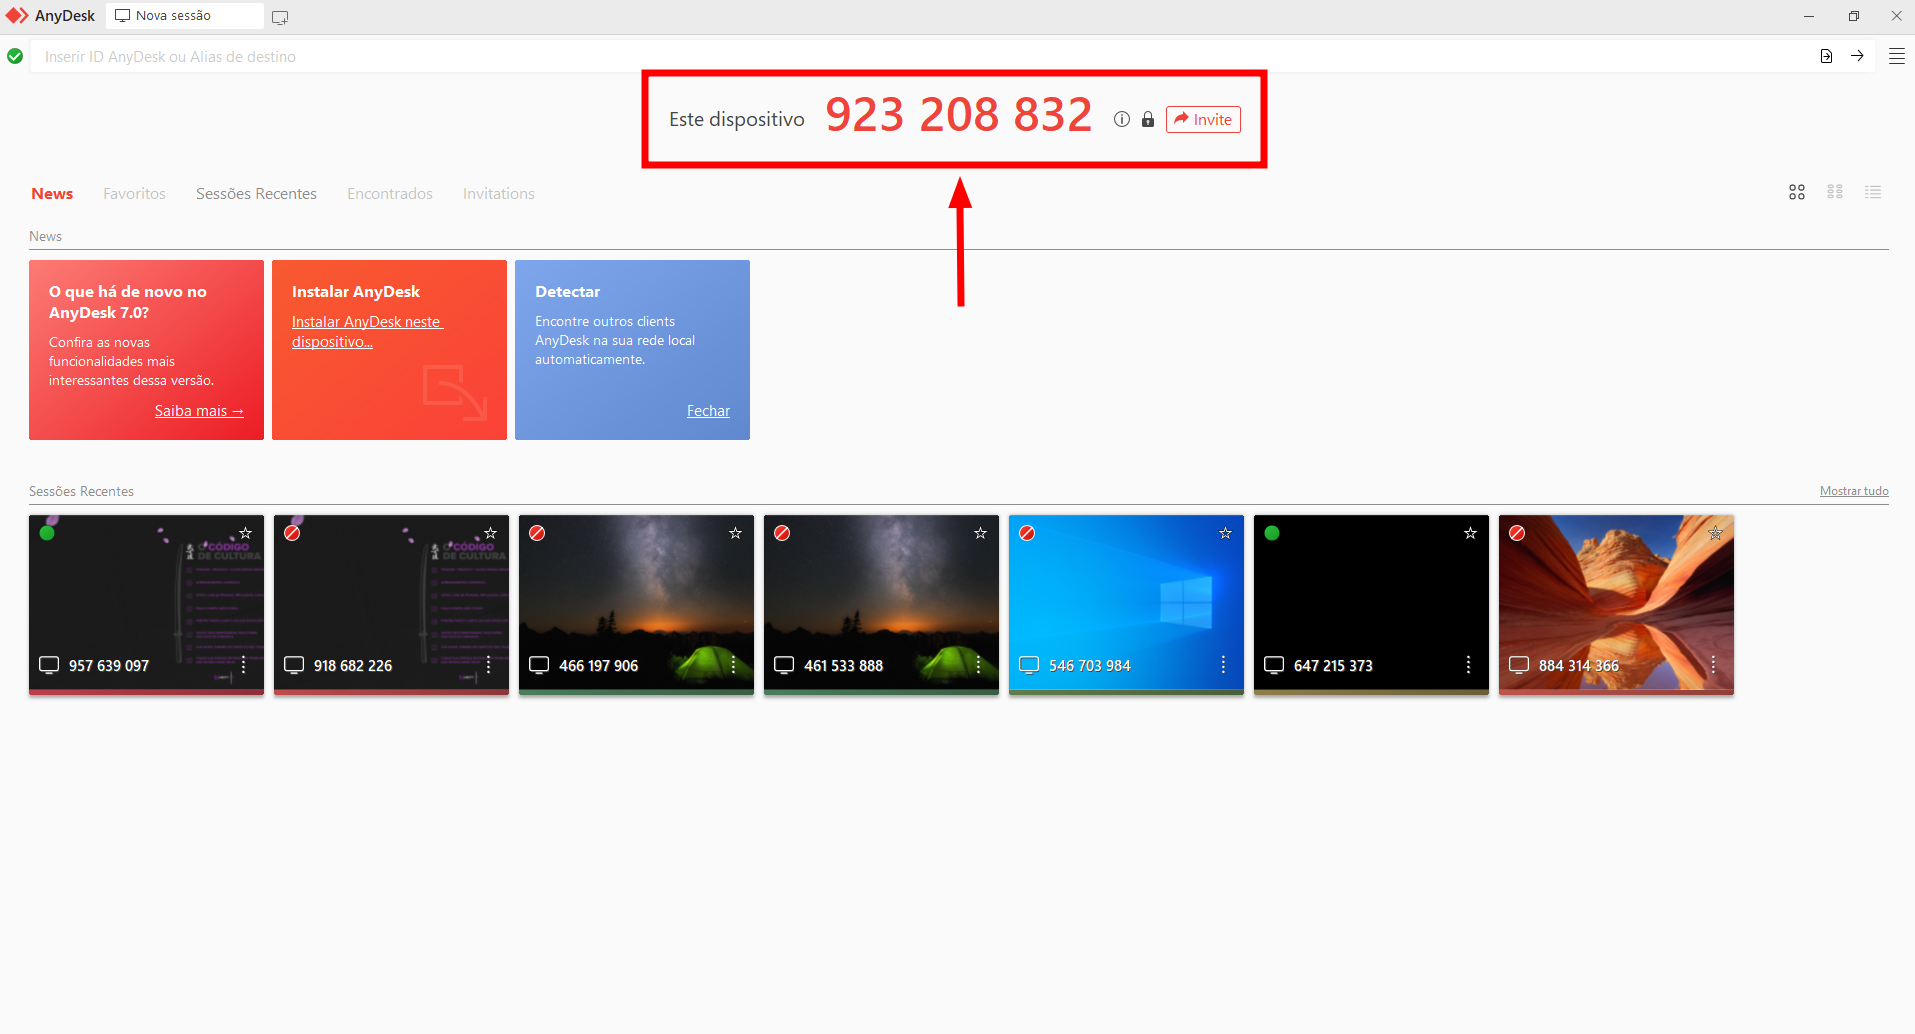Click green online status dot on 957 639 097
1915x1034 pixels.
(x=47, y=533)
